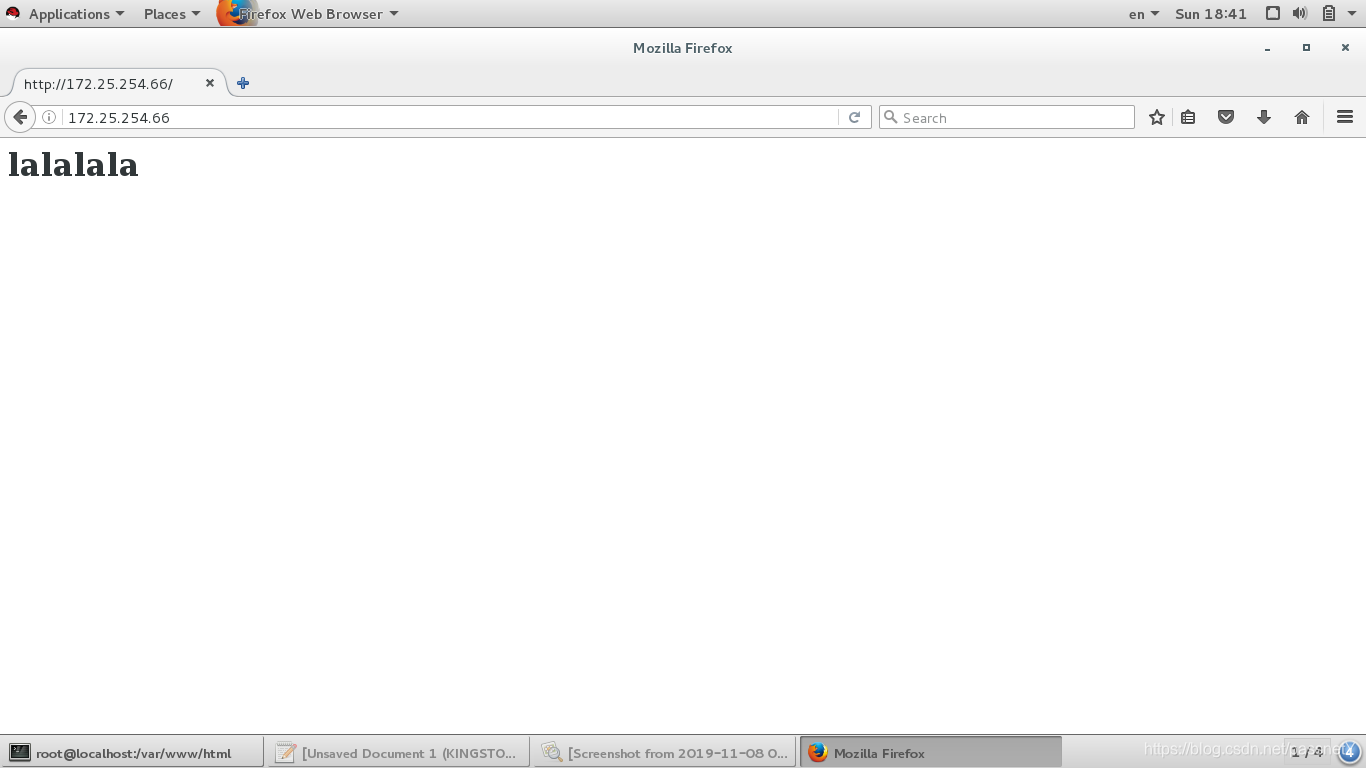Open the Firefox Web Browser app menu

click(310, 14)
